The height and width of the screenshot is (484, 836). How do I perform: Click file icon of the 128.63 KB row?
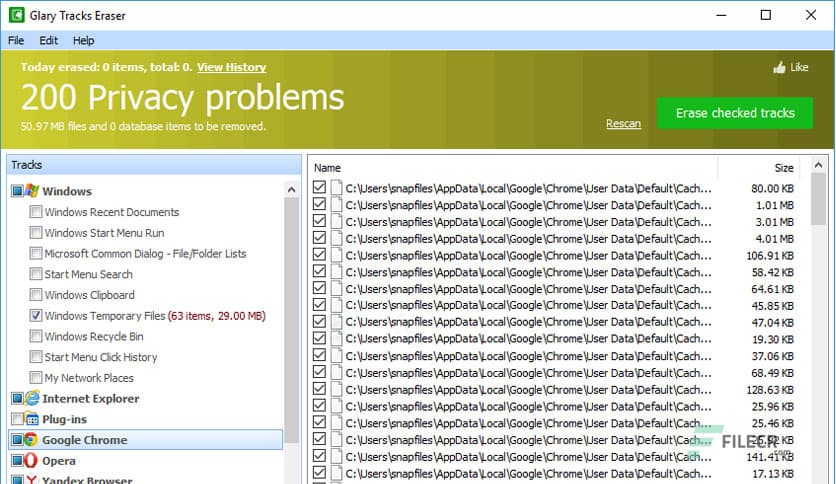(336, 389)
